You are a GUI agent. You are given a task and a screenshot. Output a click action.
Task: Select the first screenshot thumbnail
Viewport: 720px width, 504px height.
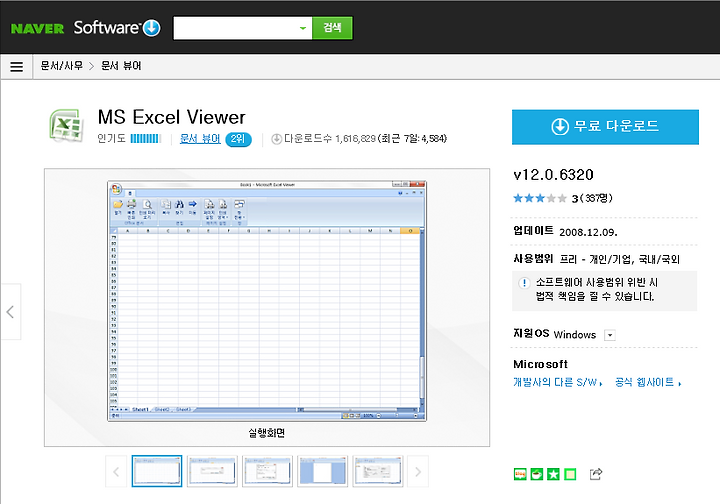point(157,471)
